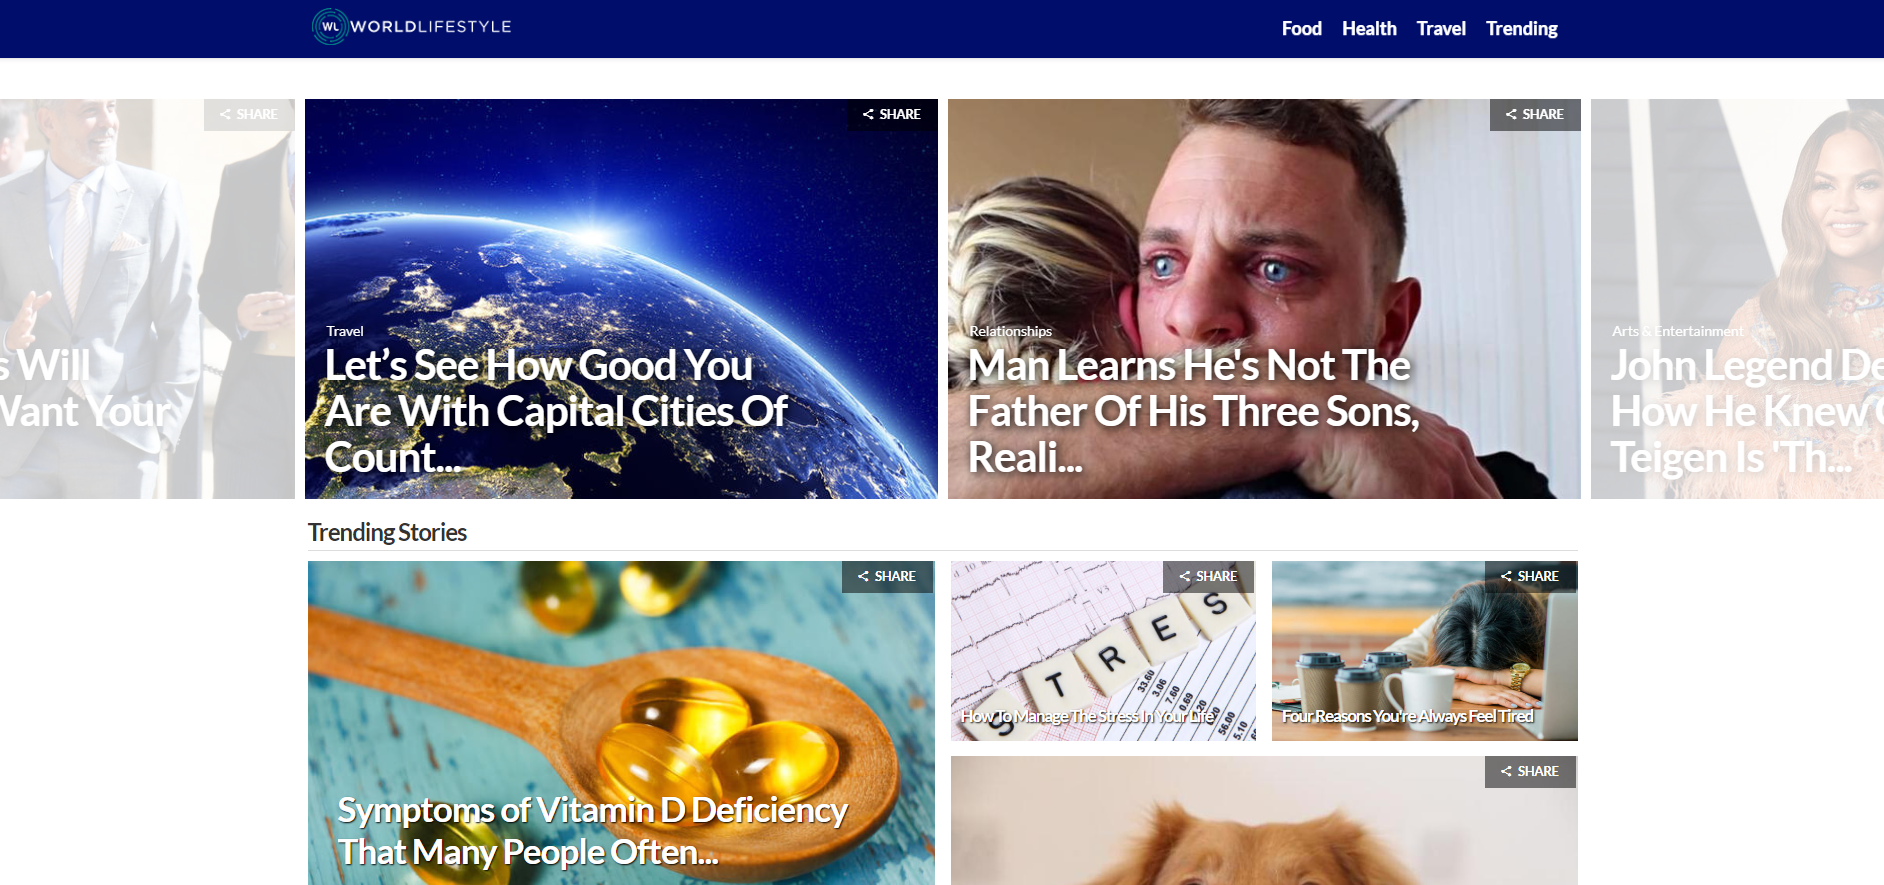Image resolution: width=1884 pixels, height=885 pixels.
Task: Click the faded share button on left slide
Action: (249, 115)
